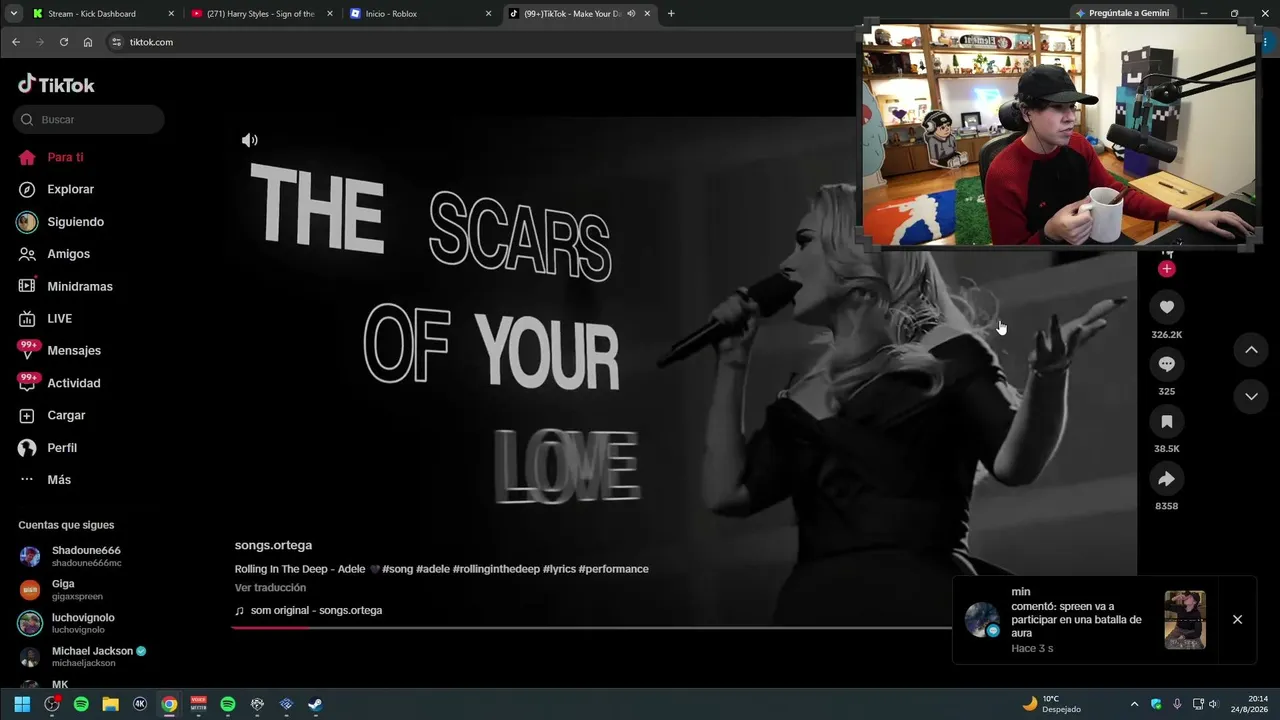This screenshot has width=1280, height=720.
Task: Open songs.ortega creator profile link
Action: coord(273,545)
